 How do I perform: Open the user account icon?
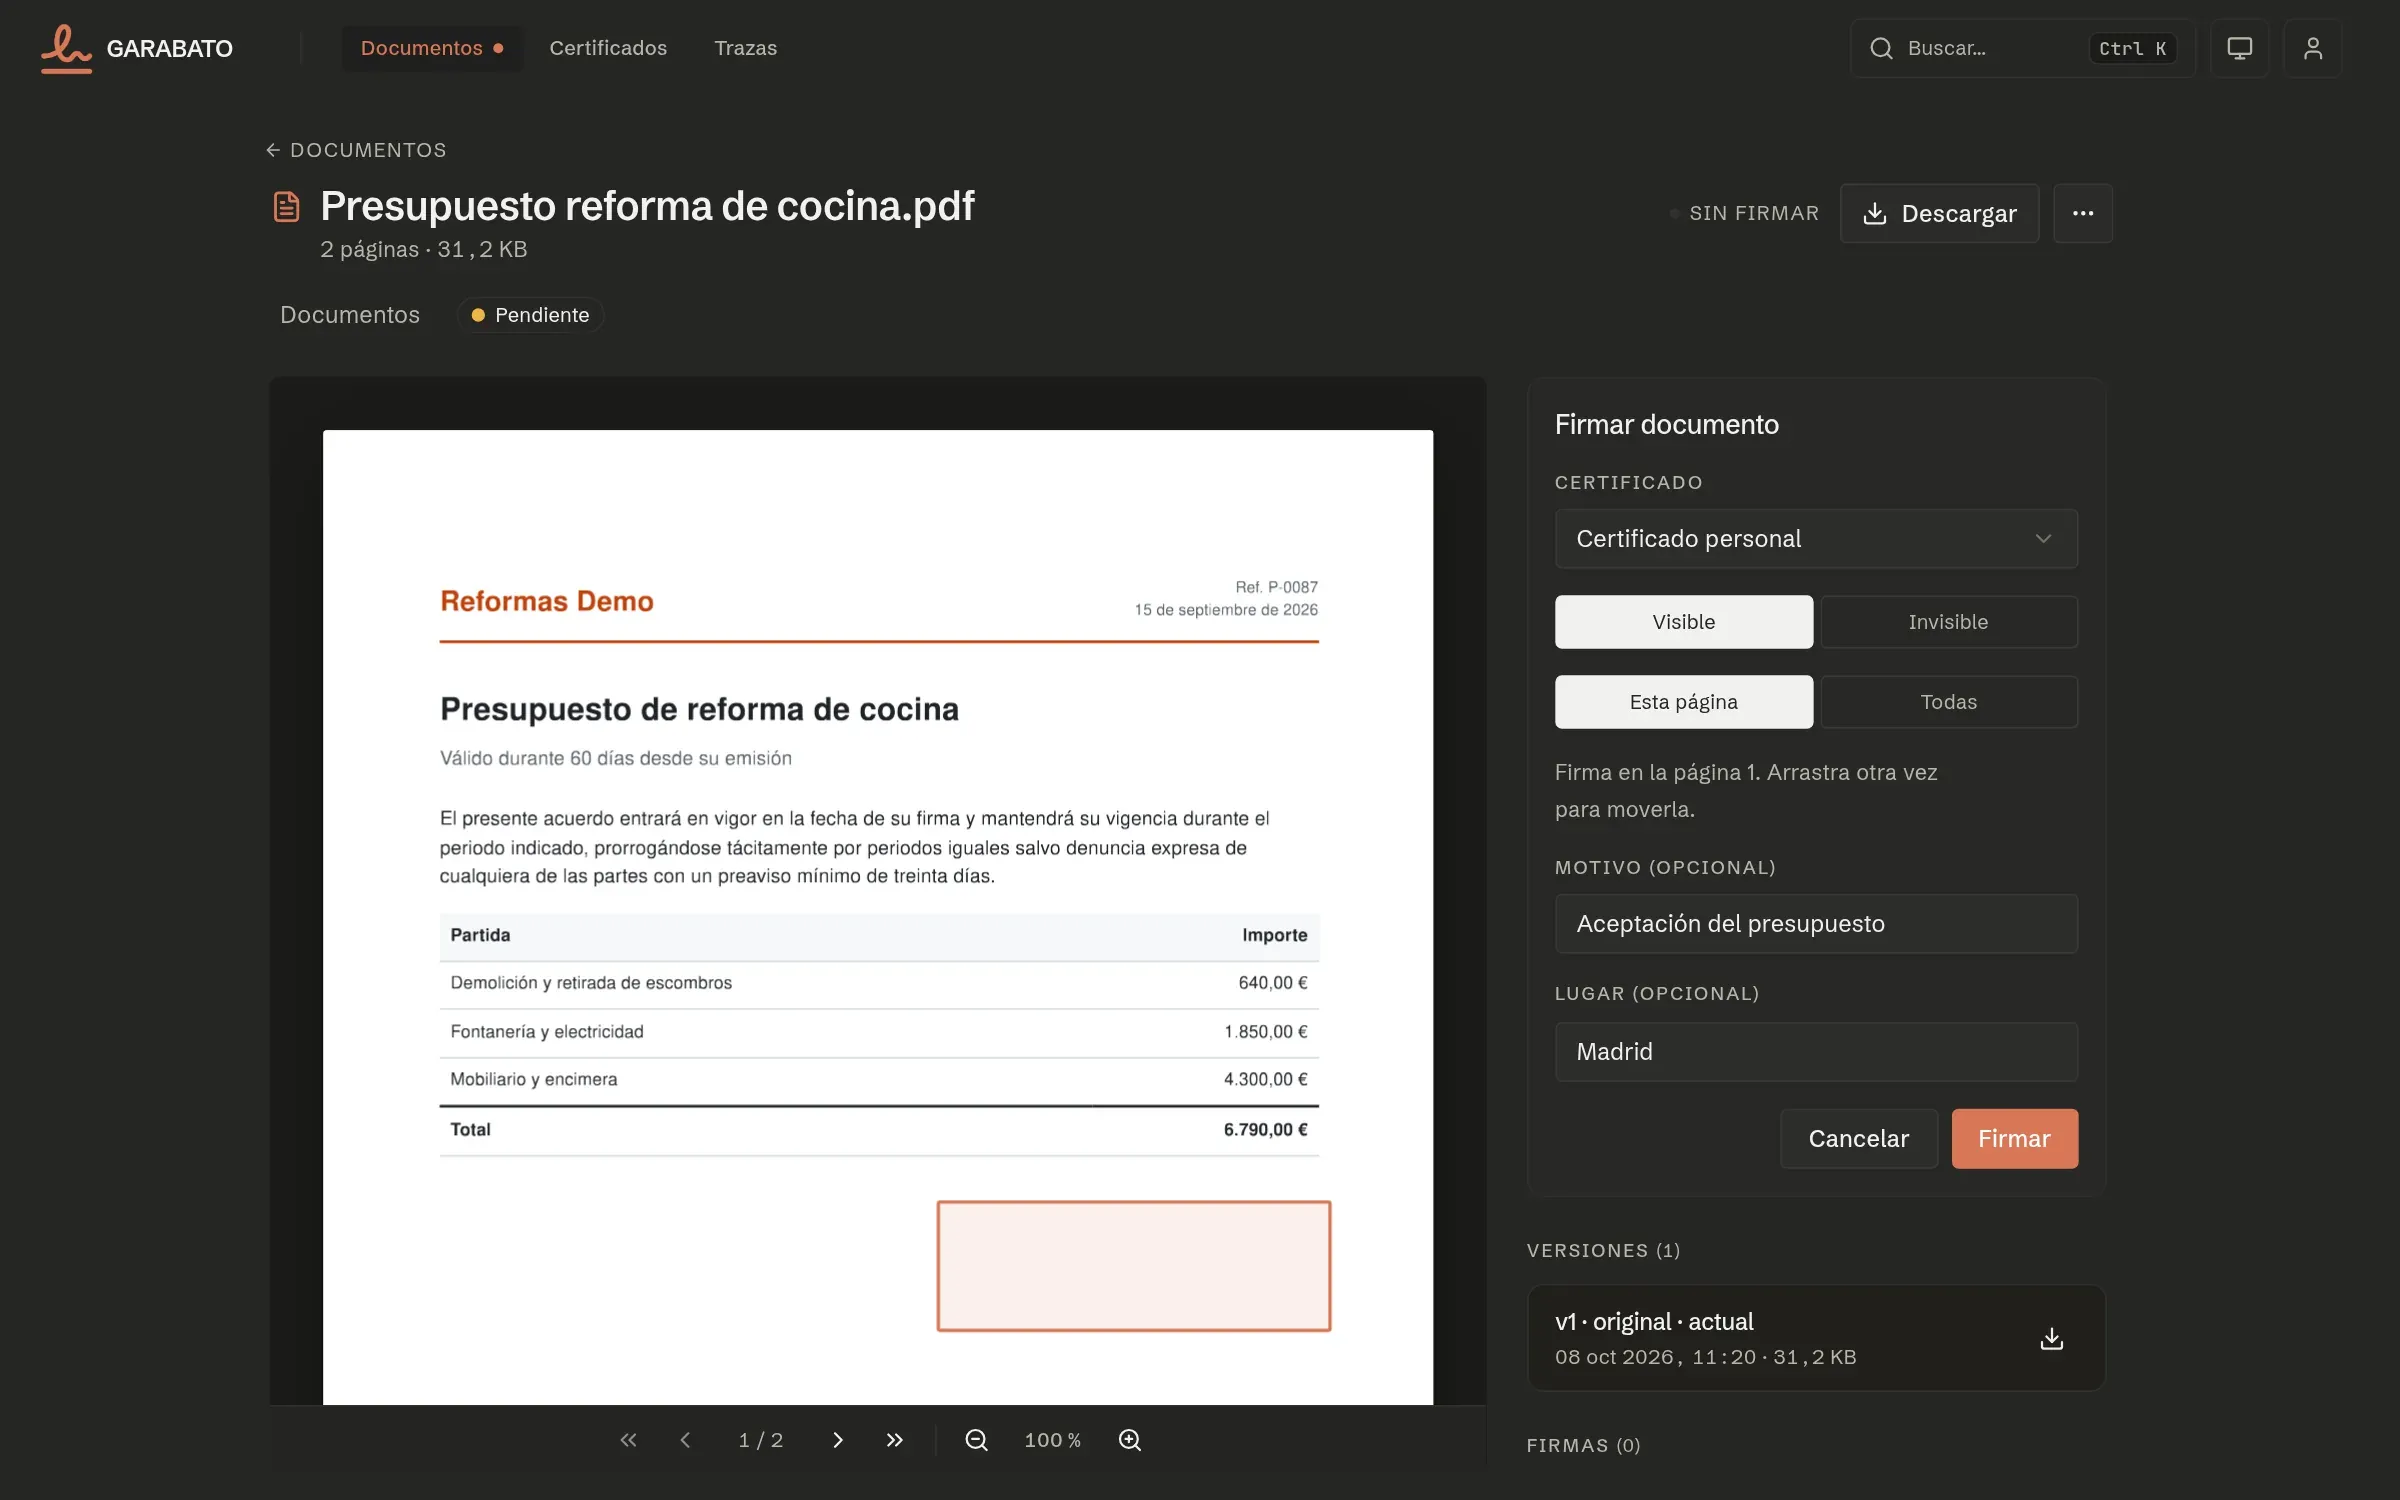tap(2313, 48)
